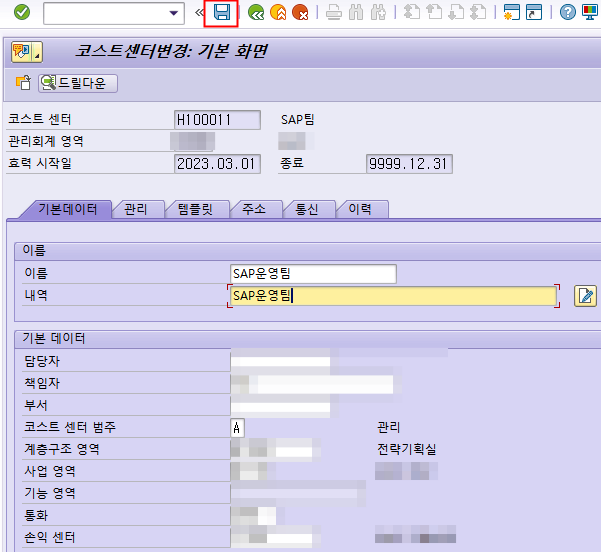
Task: Open Help with the question mark icon
Action: tap(568, 13)
